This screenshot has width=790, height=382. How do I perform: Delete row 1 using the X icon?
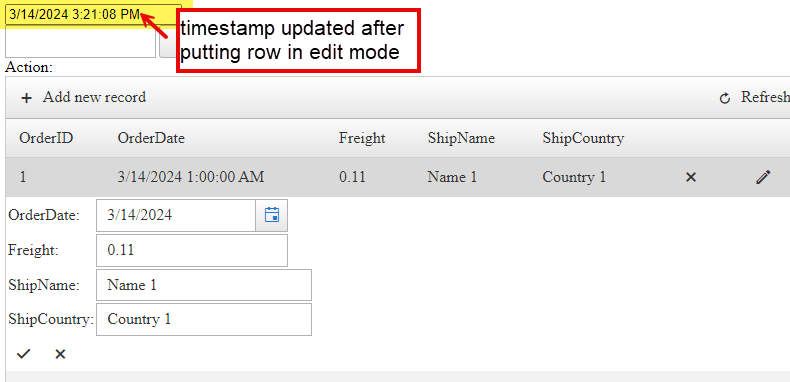(x=691, y=177)
